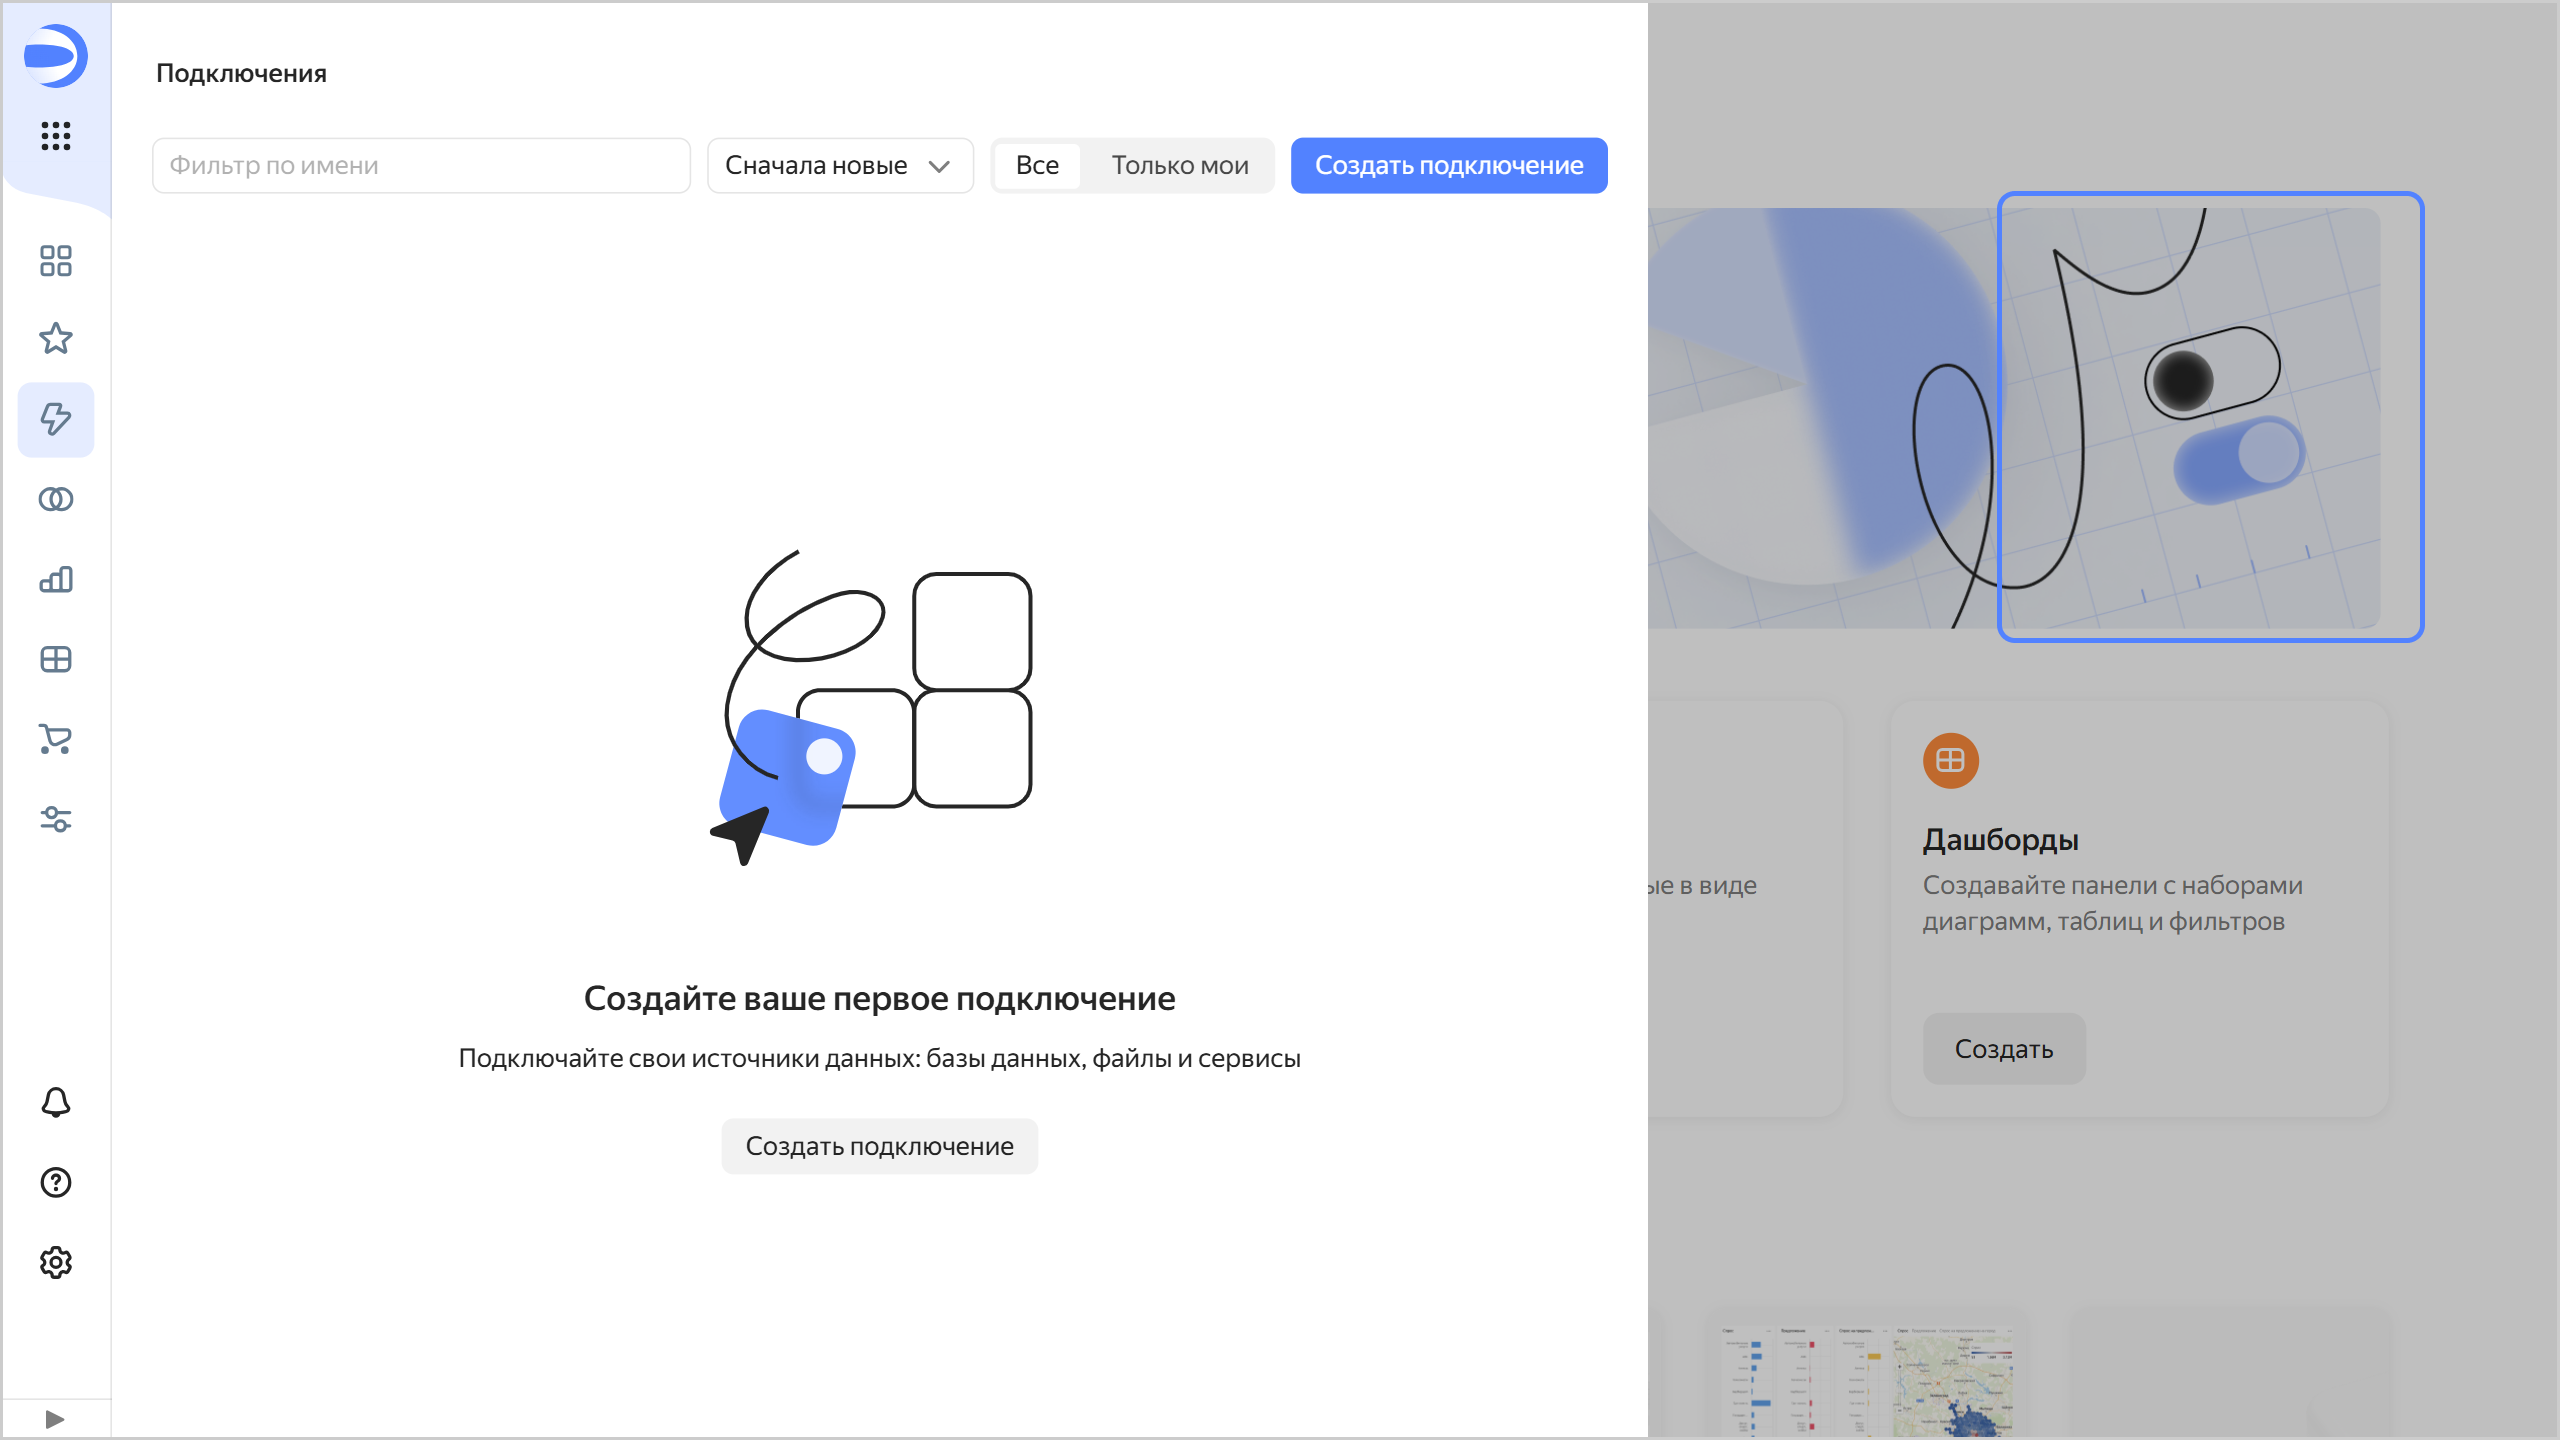
Task: Click the blue 'Создать подключение' button
Action: (1449, 165)
